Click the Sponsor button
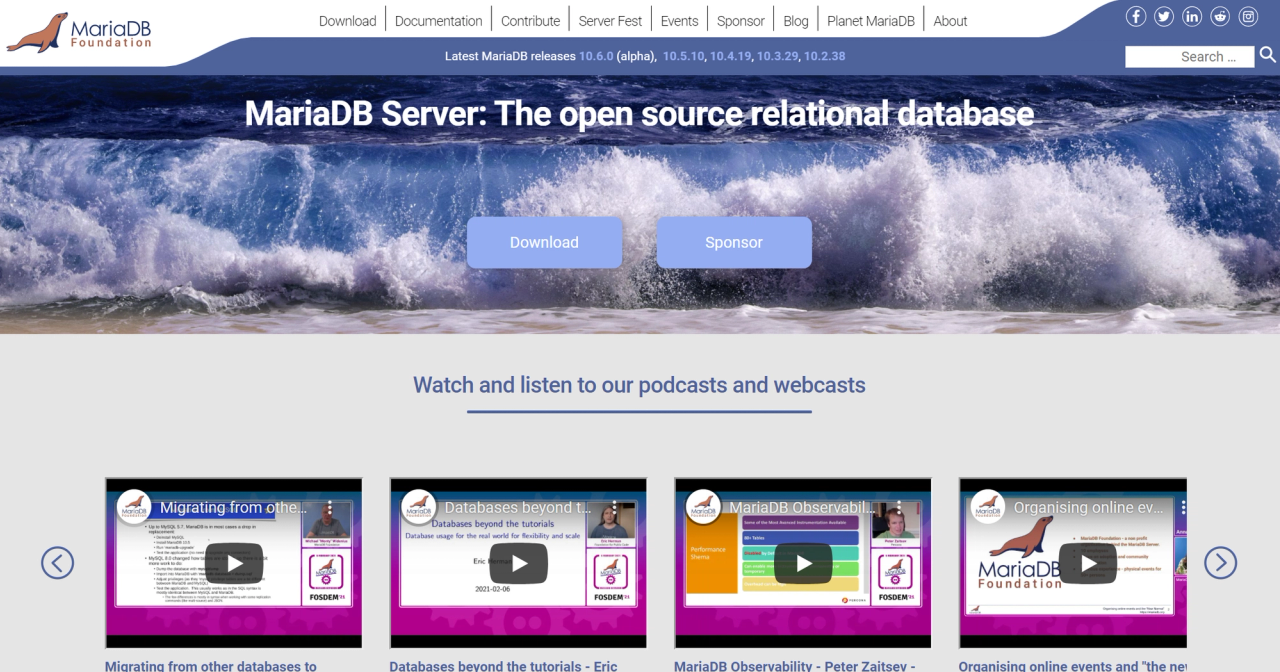Image resolution: width=1280 pixels, height=672 pixels. click(734, 242)
